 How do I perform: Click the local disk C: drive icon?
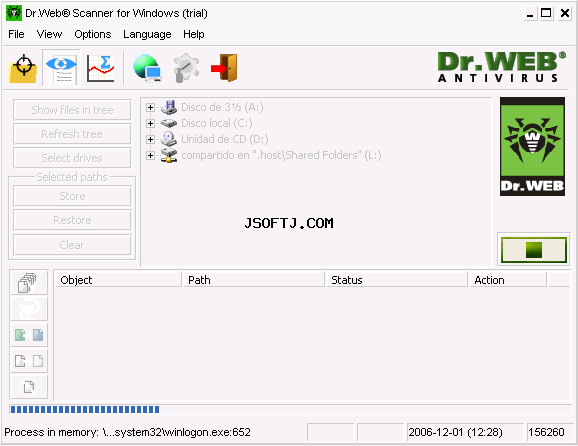click(x=169, y=123)
